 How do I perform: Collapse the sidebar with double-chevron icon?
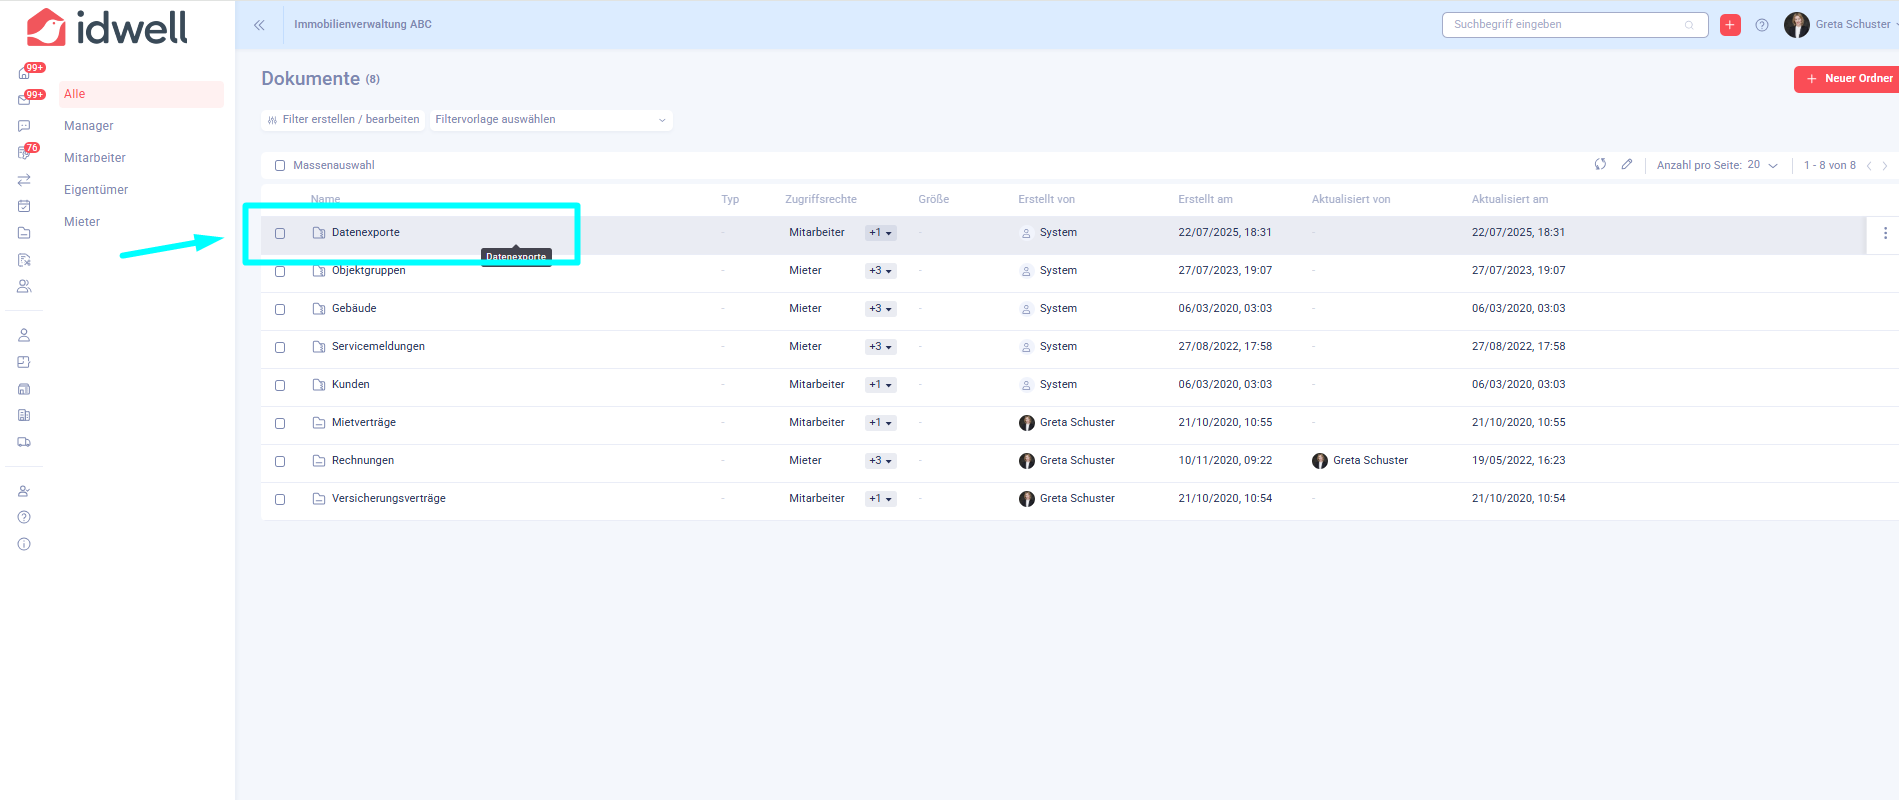[x=259, y=25]
